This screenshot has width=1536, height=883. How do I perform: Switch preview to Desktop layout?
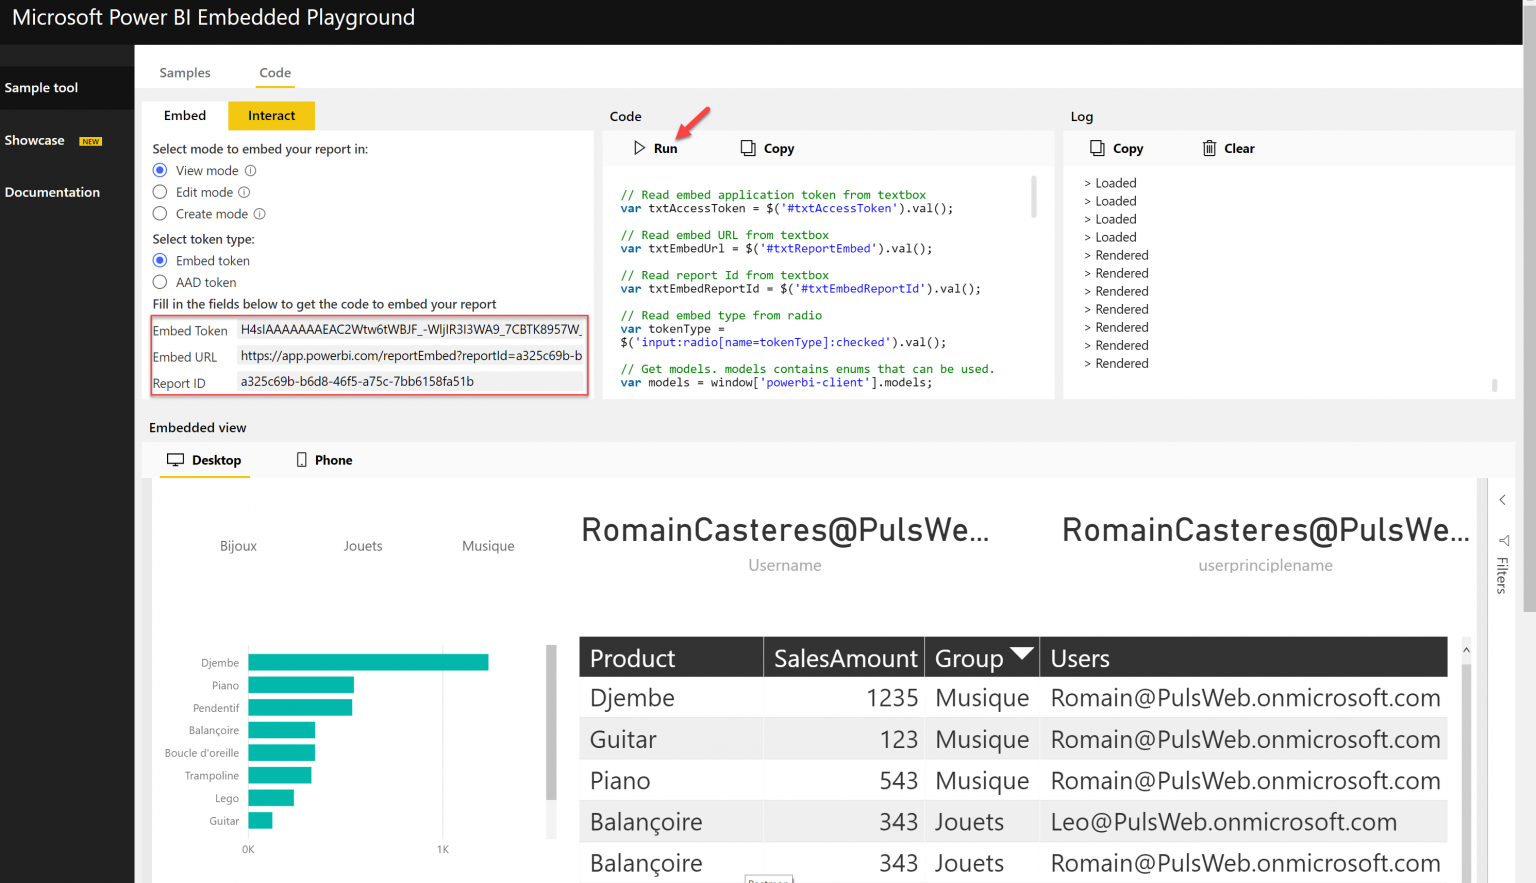coord(204,459)
